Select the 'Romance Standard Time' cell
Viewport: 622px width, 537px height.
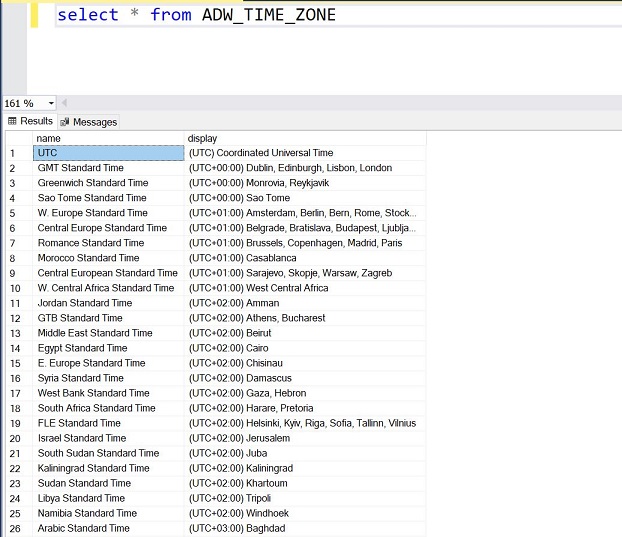tap(109, 243)
